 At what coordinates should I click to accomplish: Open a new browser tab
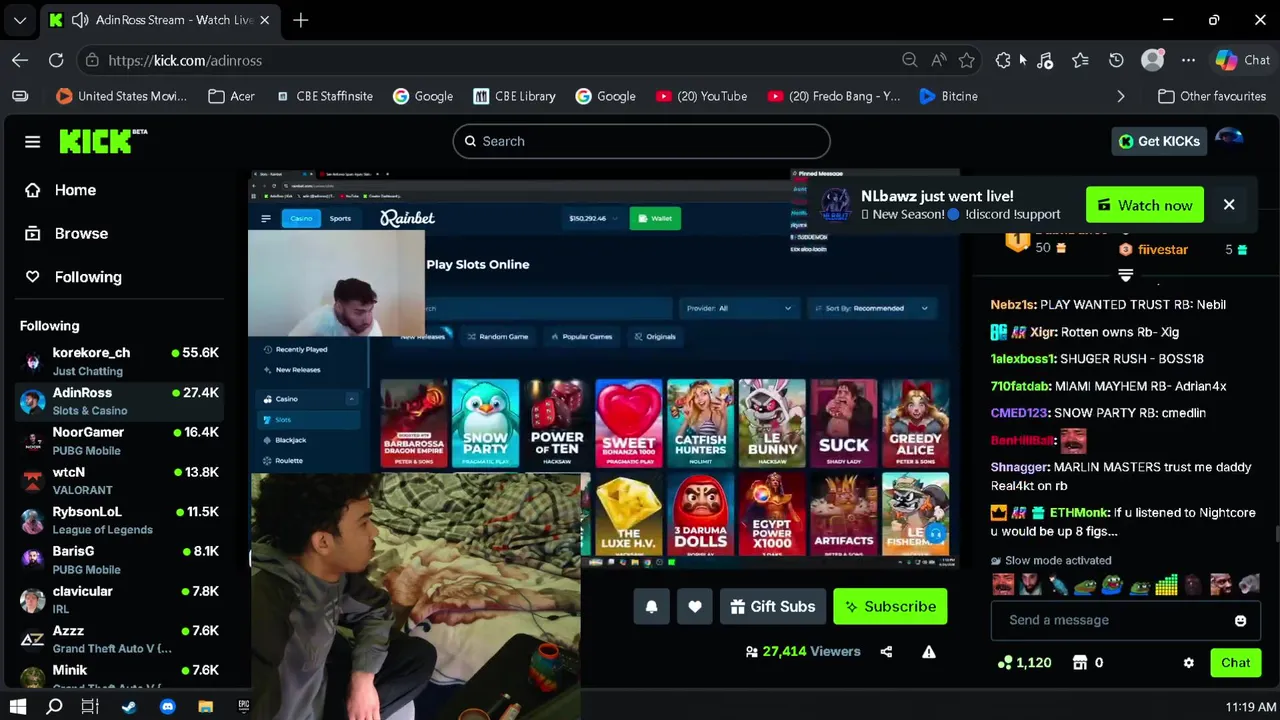click(301, 20)
